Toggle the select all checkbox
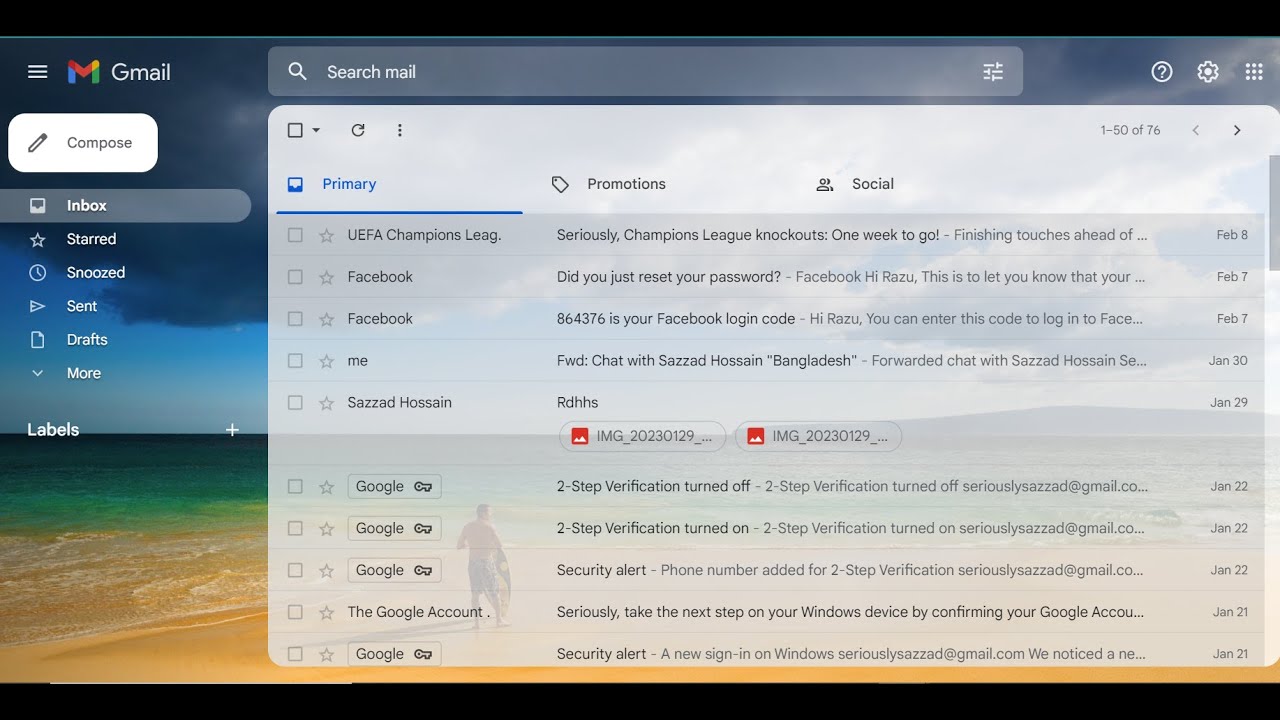The image size is (1280, 720). 295,130
